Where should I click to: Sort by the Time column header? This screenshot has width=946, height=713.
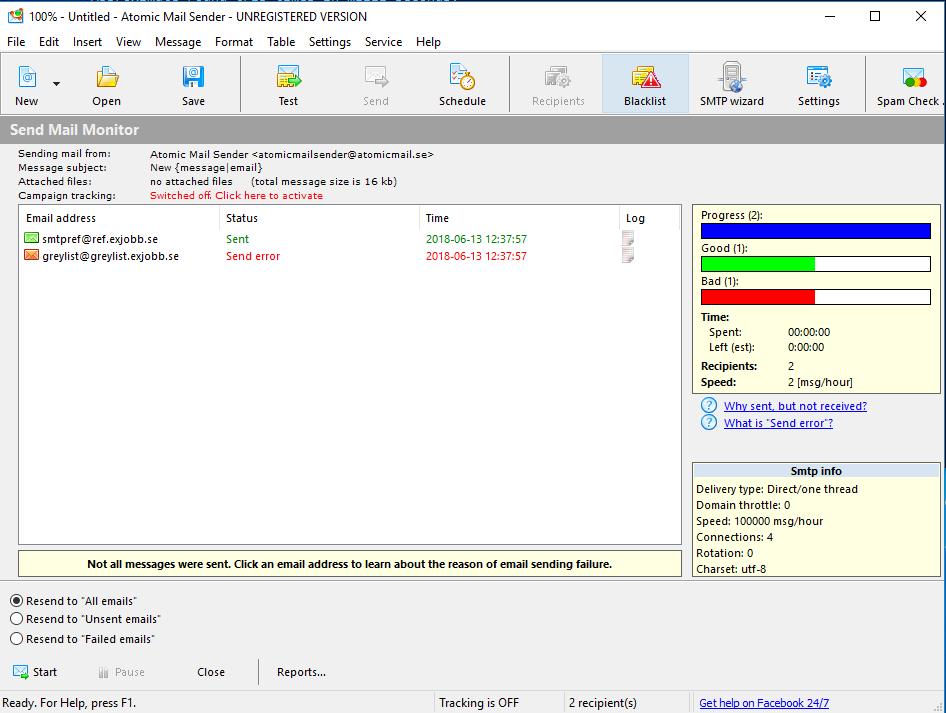[x=519, y=218]
